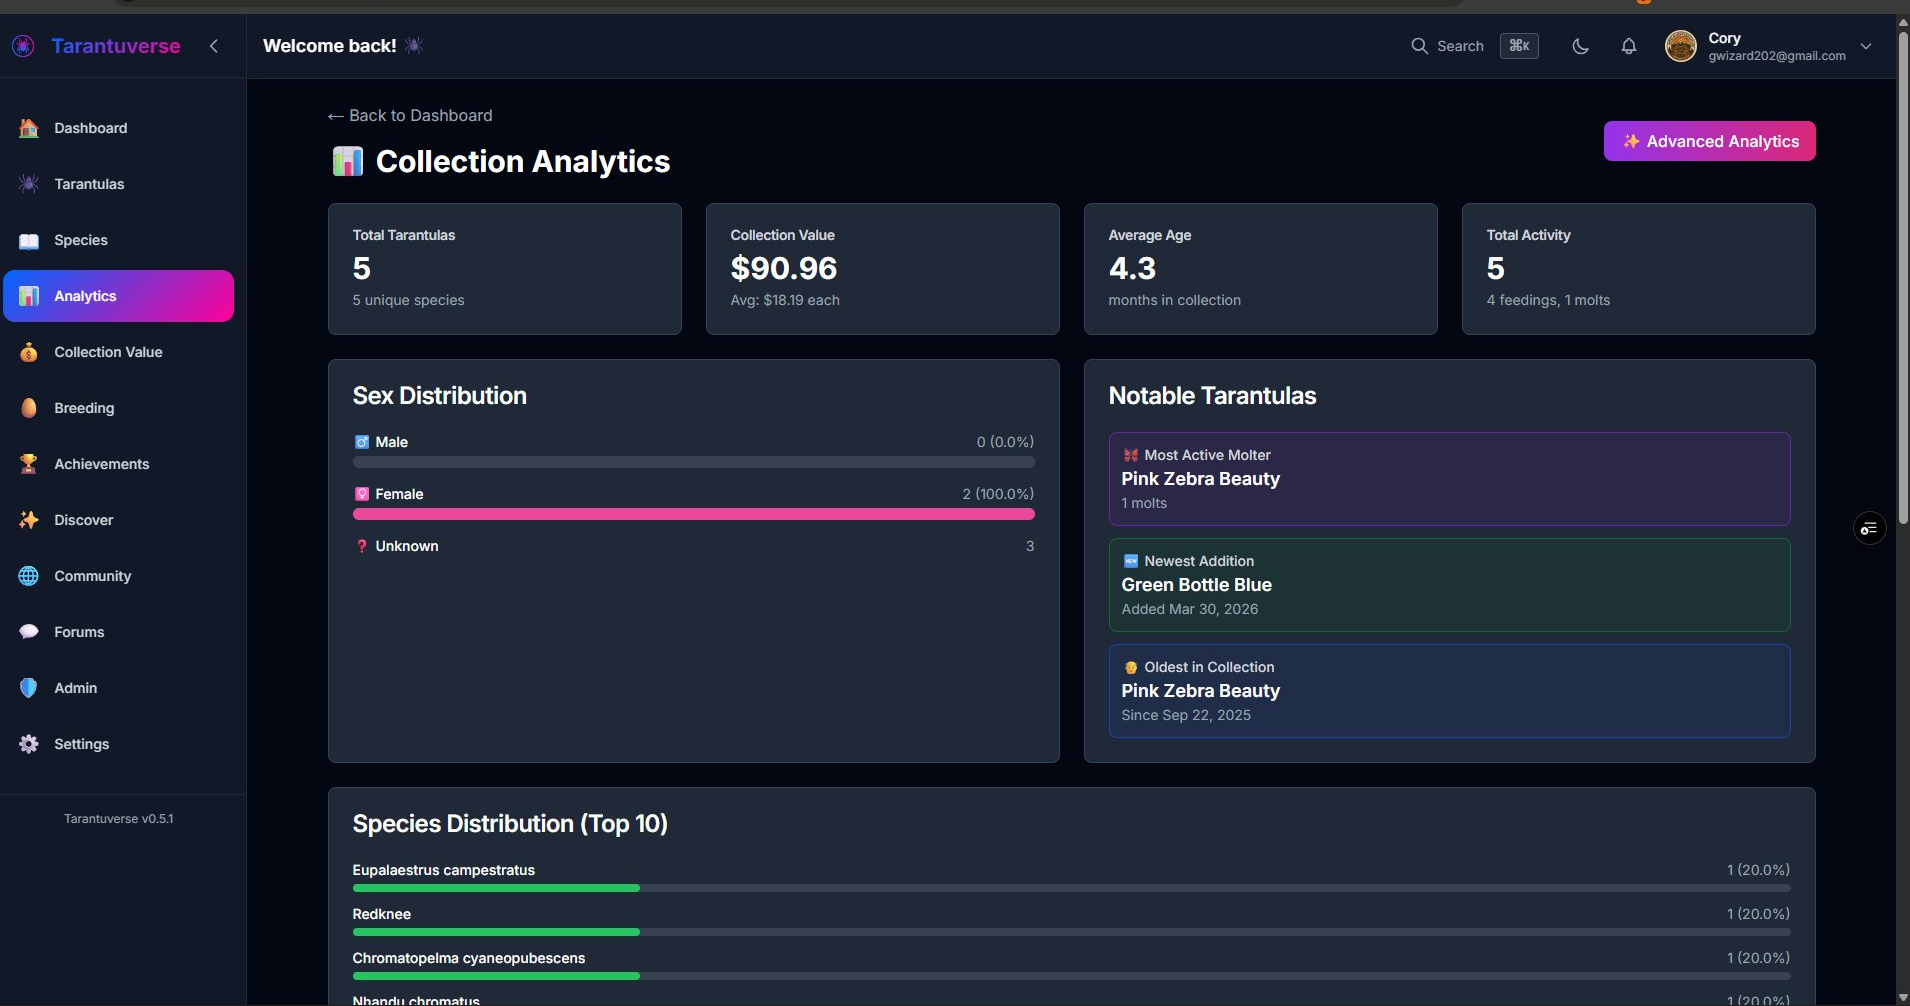
Task: Expand the user account dropdown chevron
Action: (x=1866, y=46)
